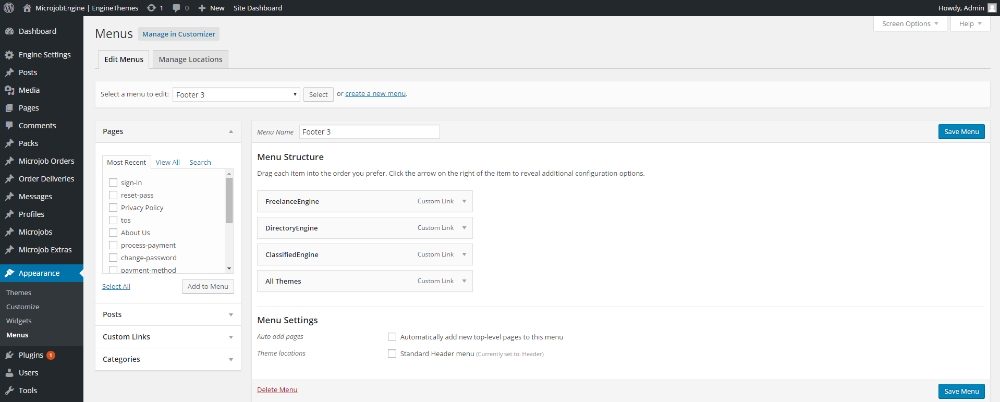Image resolution: width=1000 pixels, height=402 pixels.
Task: Click the Menu Name input field
Action: [x=368, y=132]
